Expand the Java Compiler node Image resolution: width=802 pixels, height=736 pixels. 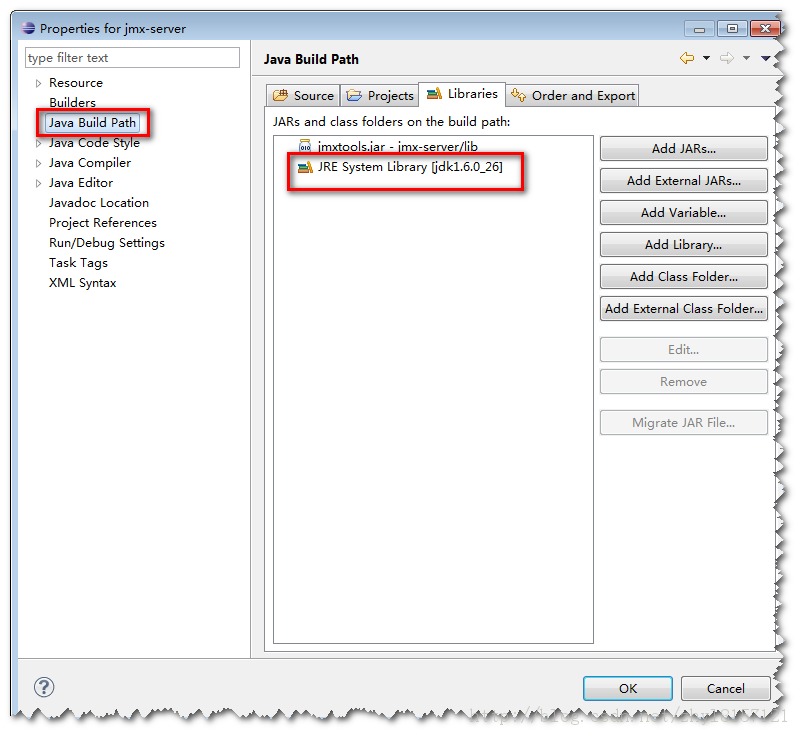point(38,164)
